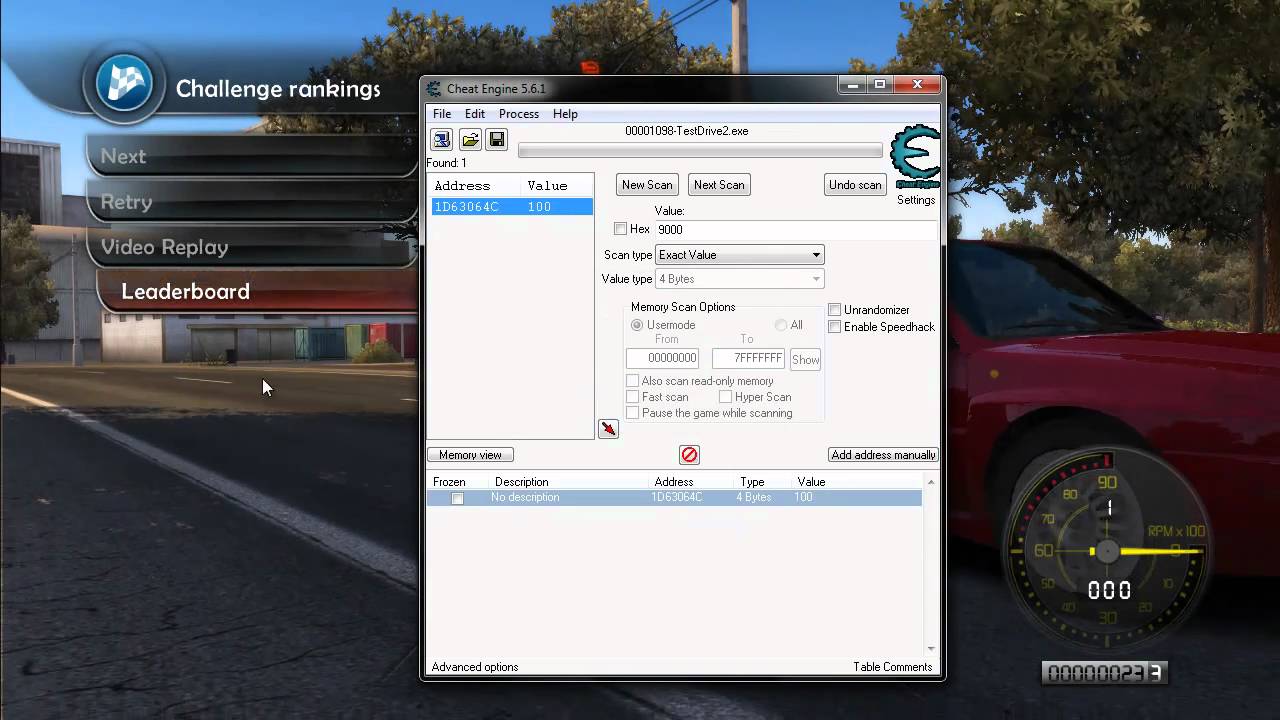The image size is (1280, 720).
Task: Click the Next Scan button
Action: 719,185
